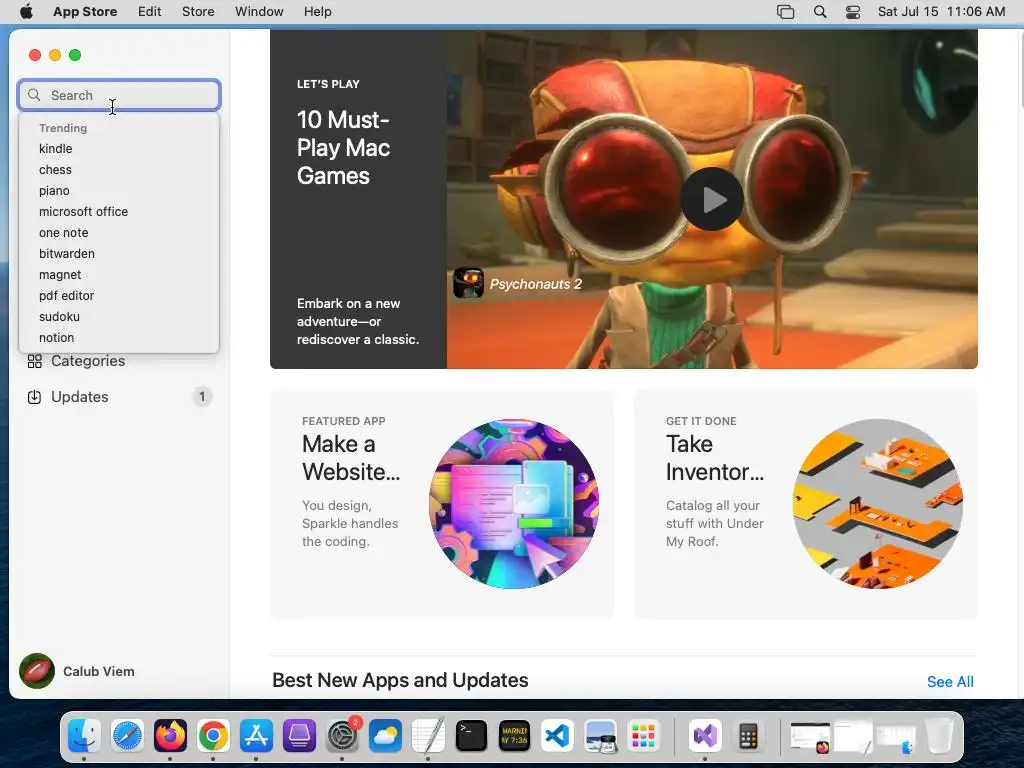Play the Psychonauts 2 video

(x=712, y=199)
